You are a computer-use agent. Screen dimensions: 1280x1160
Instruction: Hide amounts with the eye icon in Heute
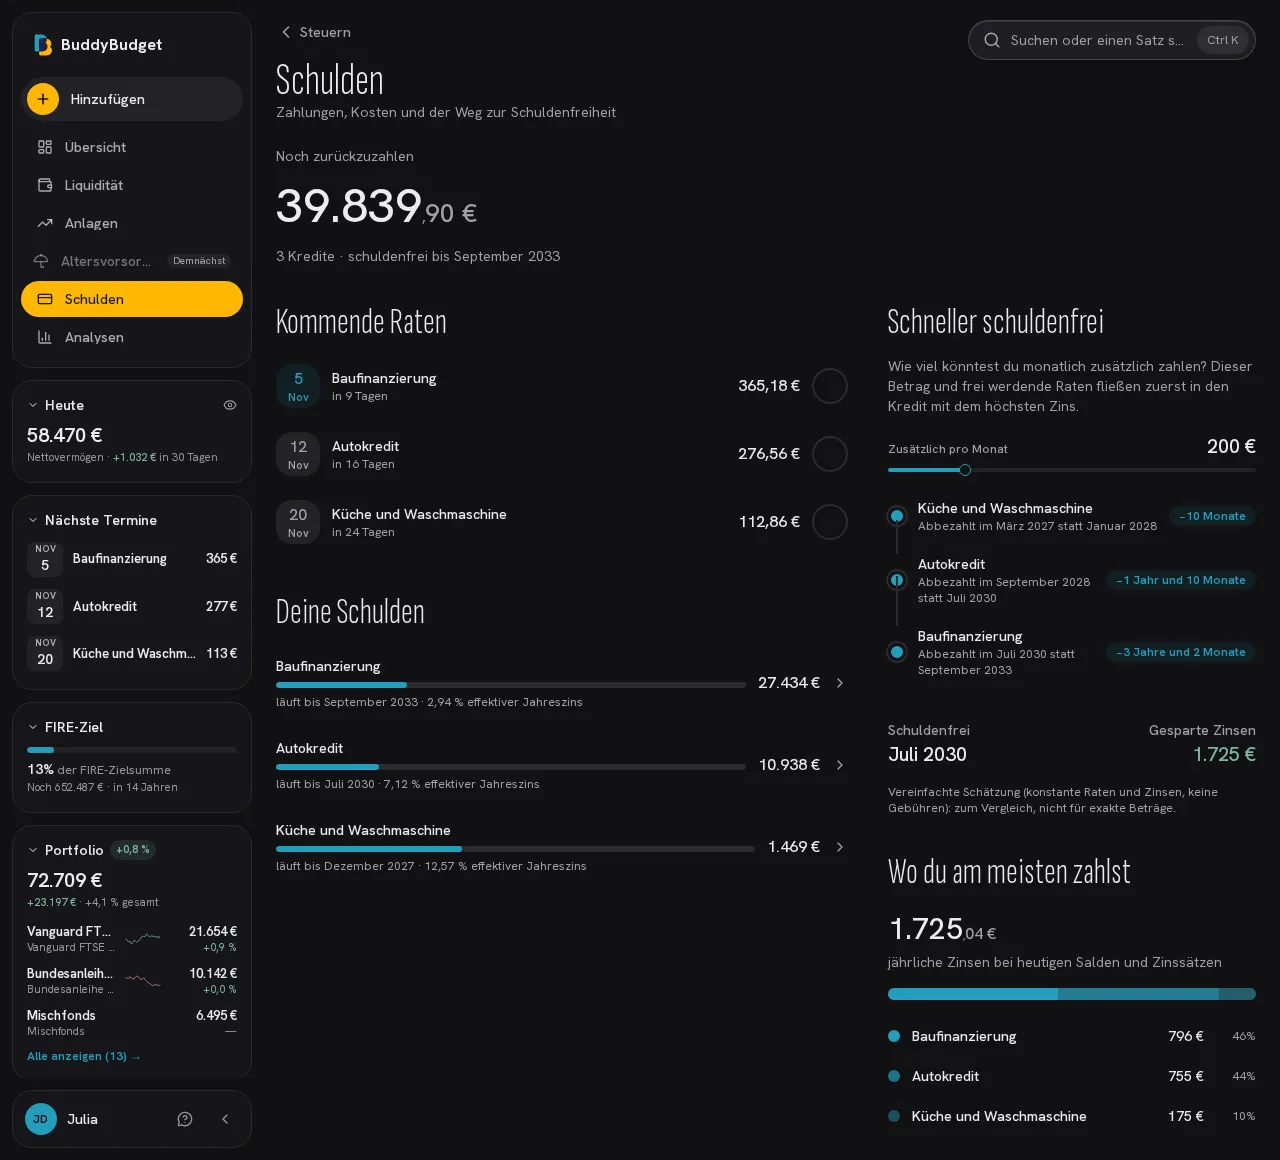230,405
